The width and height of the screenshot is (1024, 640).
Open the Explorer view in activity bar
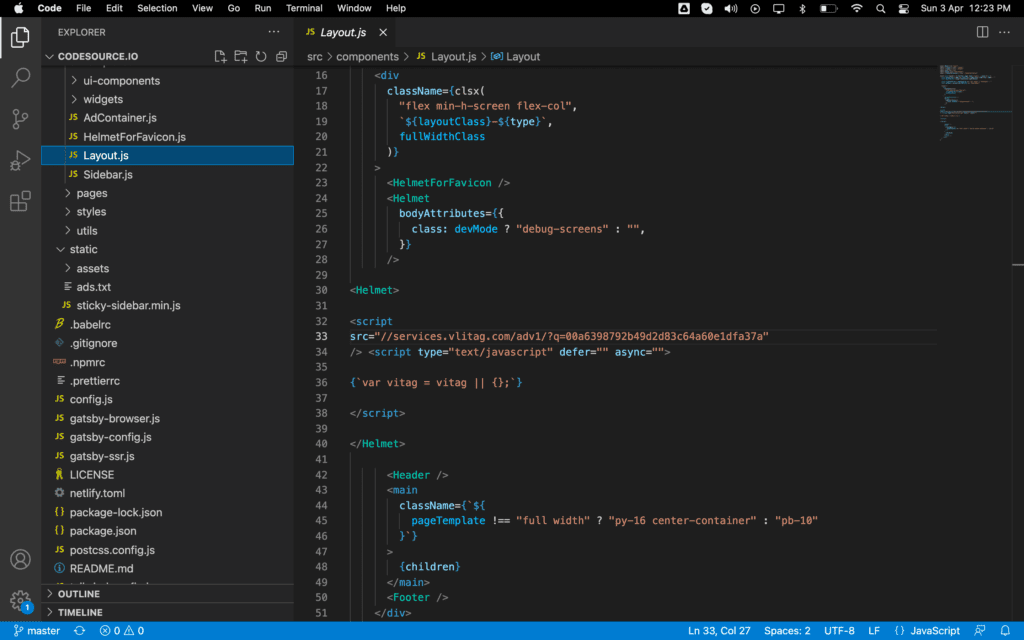20,37
